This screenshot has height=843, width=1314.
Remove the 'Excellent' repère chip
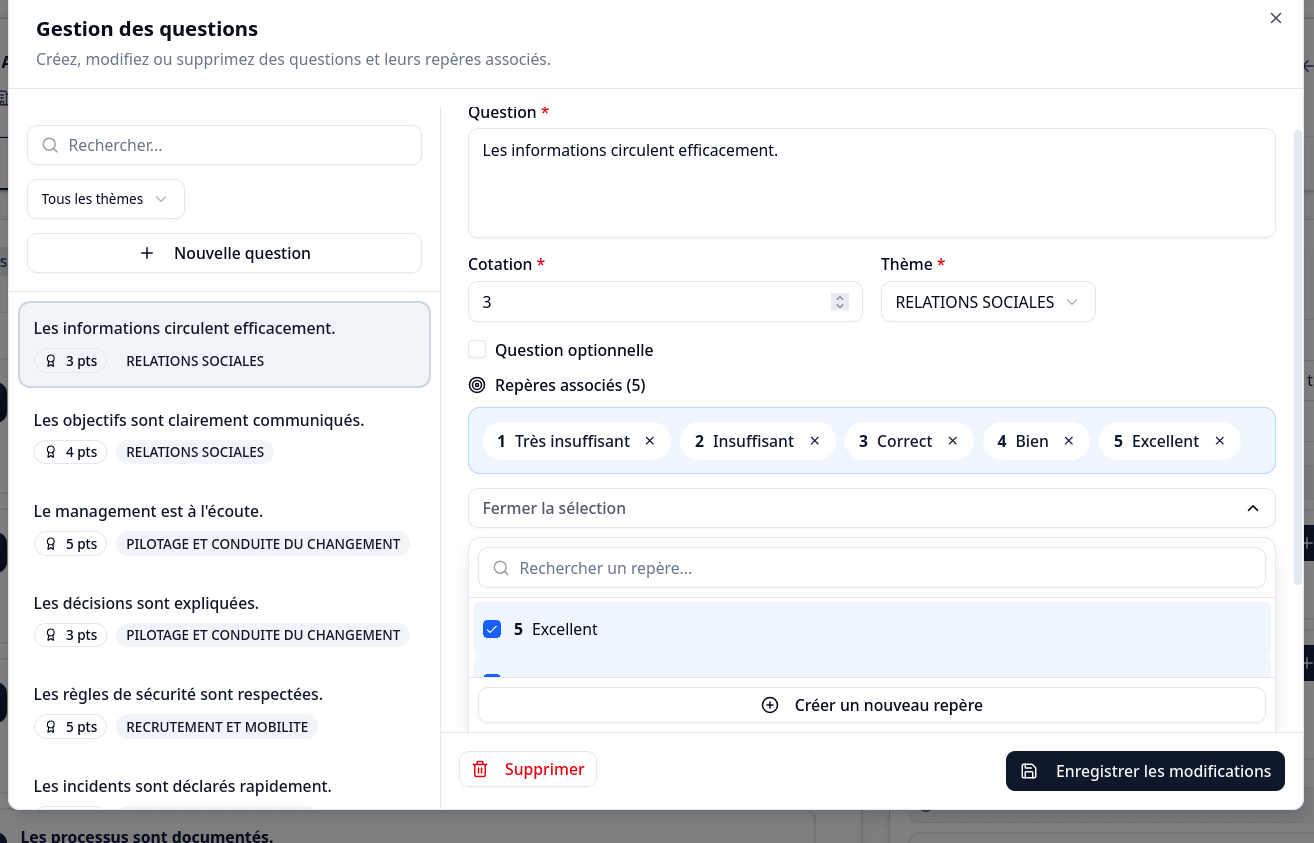[1220, 441]
